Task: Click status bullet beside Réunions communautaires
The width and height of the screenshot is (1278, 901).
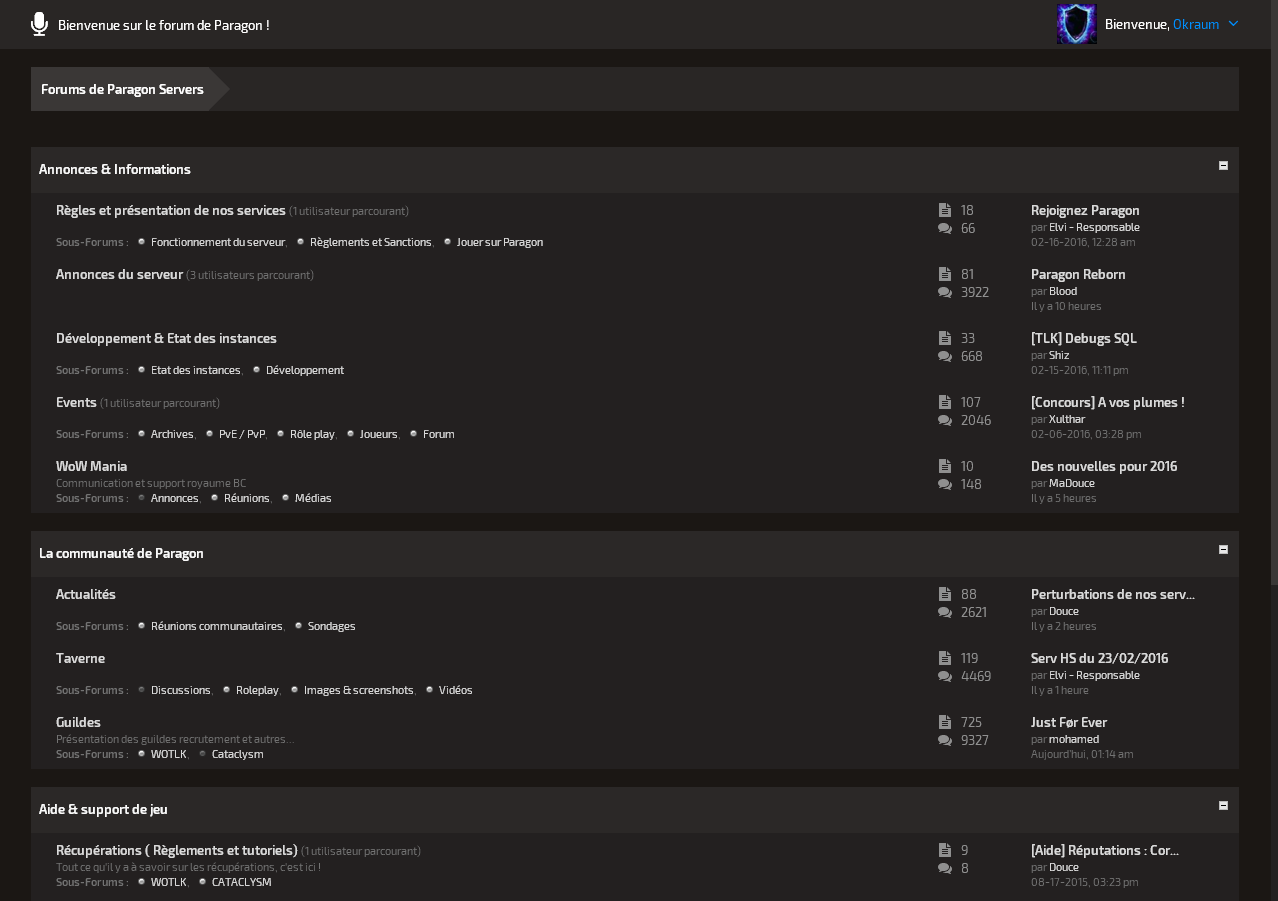Action: tap(142, 626)
